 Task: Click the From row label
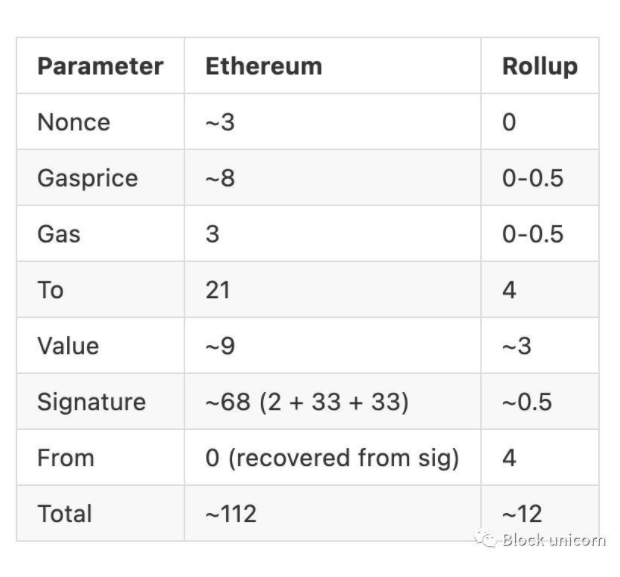66,459
